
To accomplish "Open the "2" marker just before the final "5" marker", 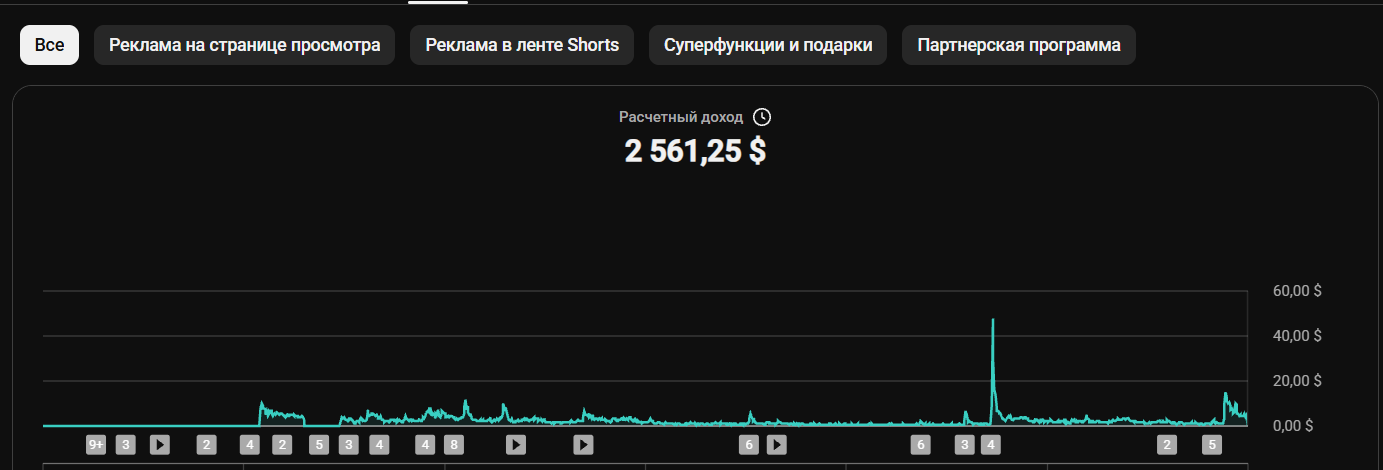I will (x=1166, y=445).
